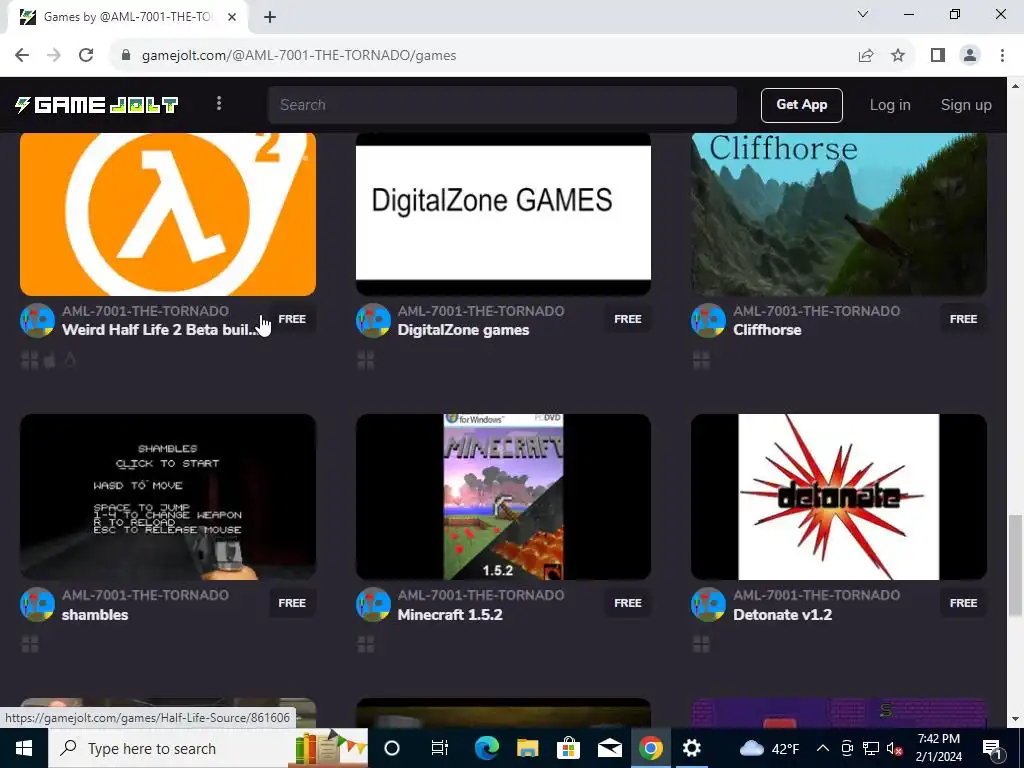Click AML-7001-THE-TORNADO name above shambles
Viewport: 1024px width, 768px height.
pos(145,595)
